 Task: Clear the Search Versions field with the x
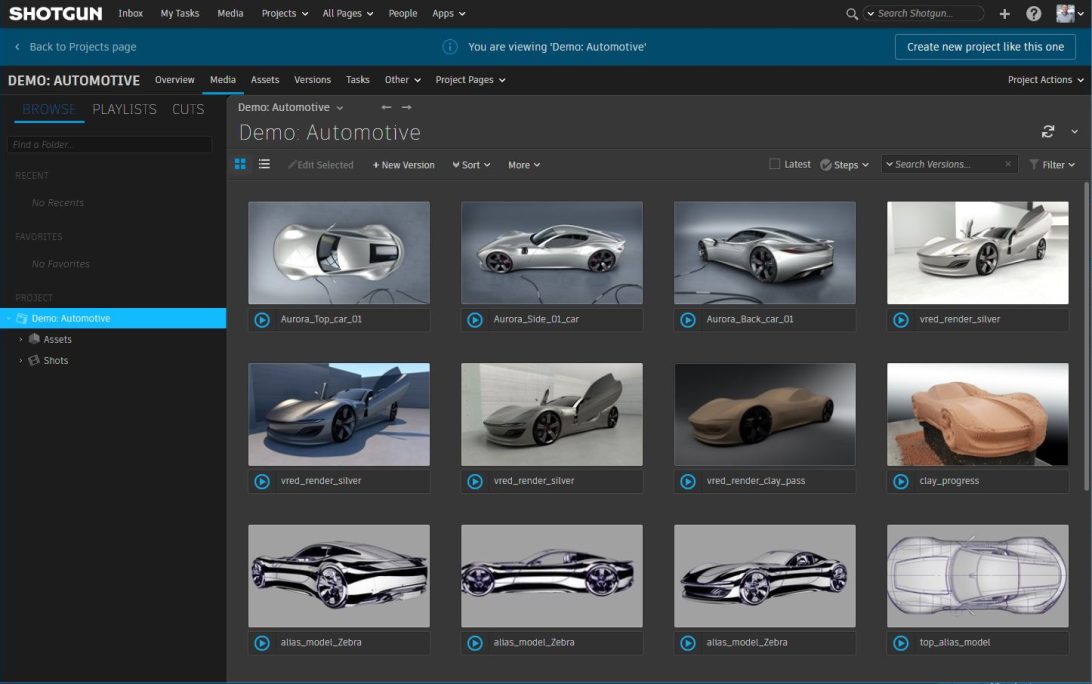pos(1007,164)
